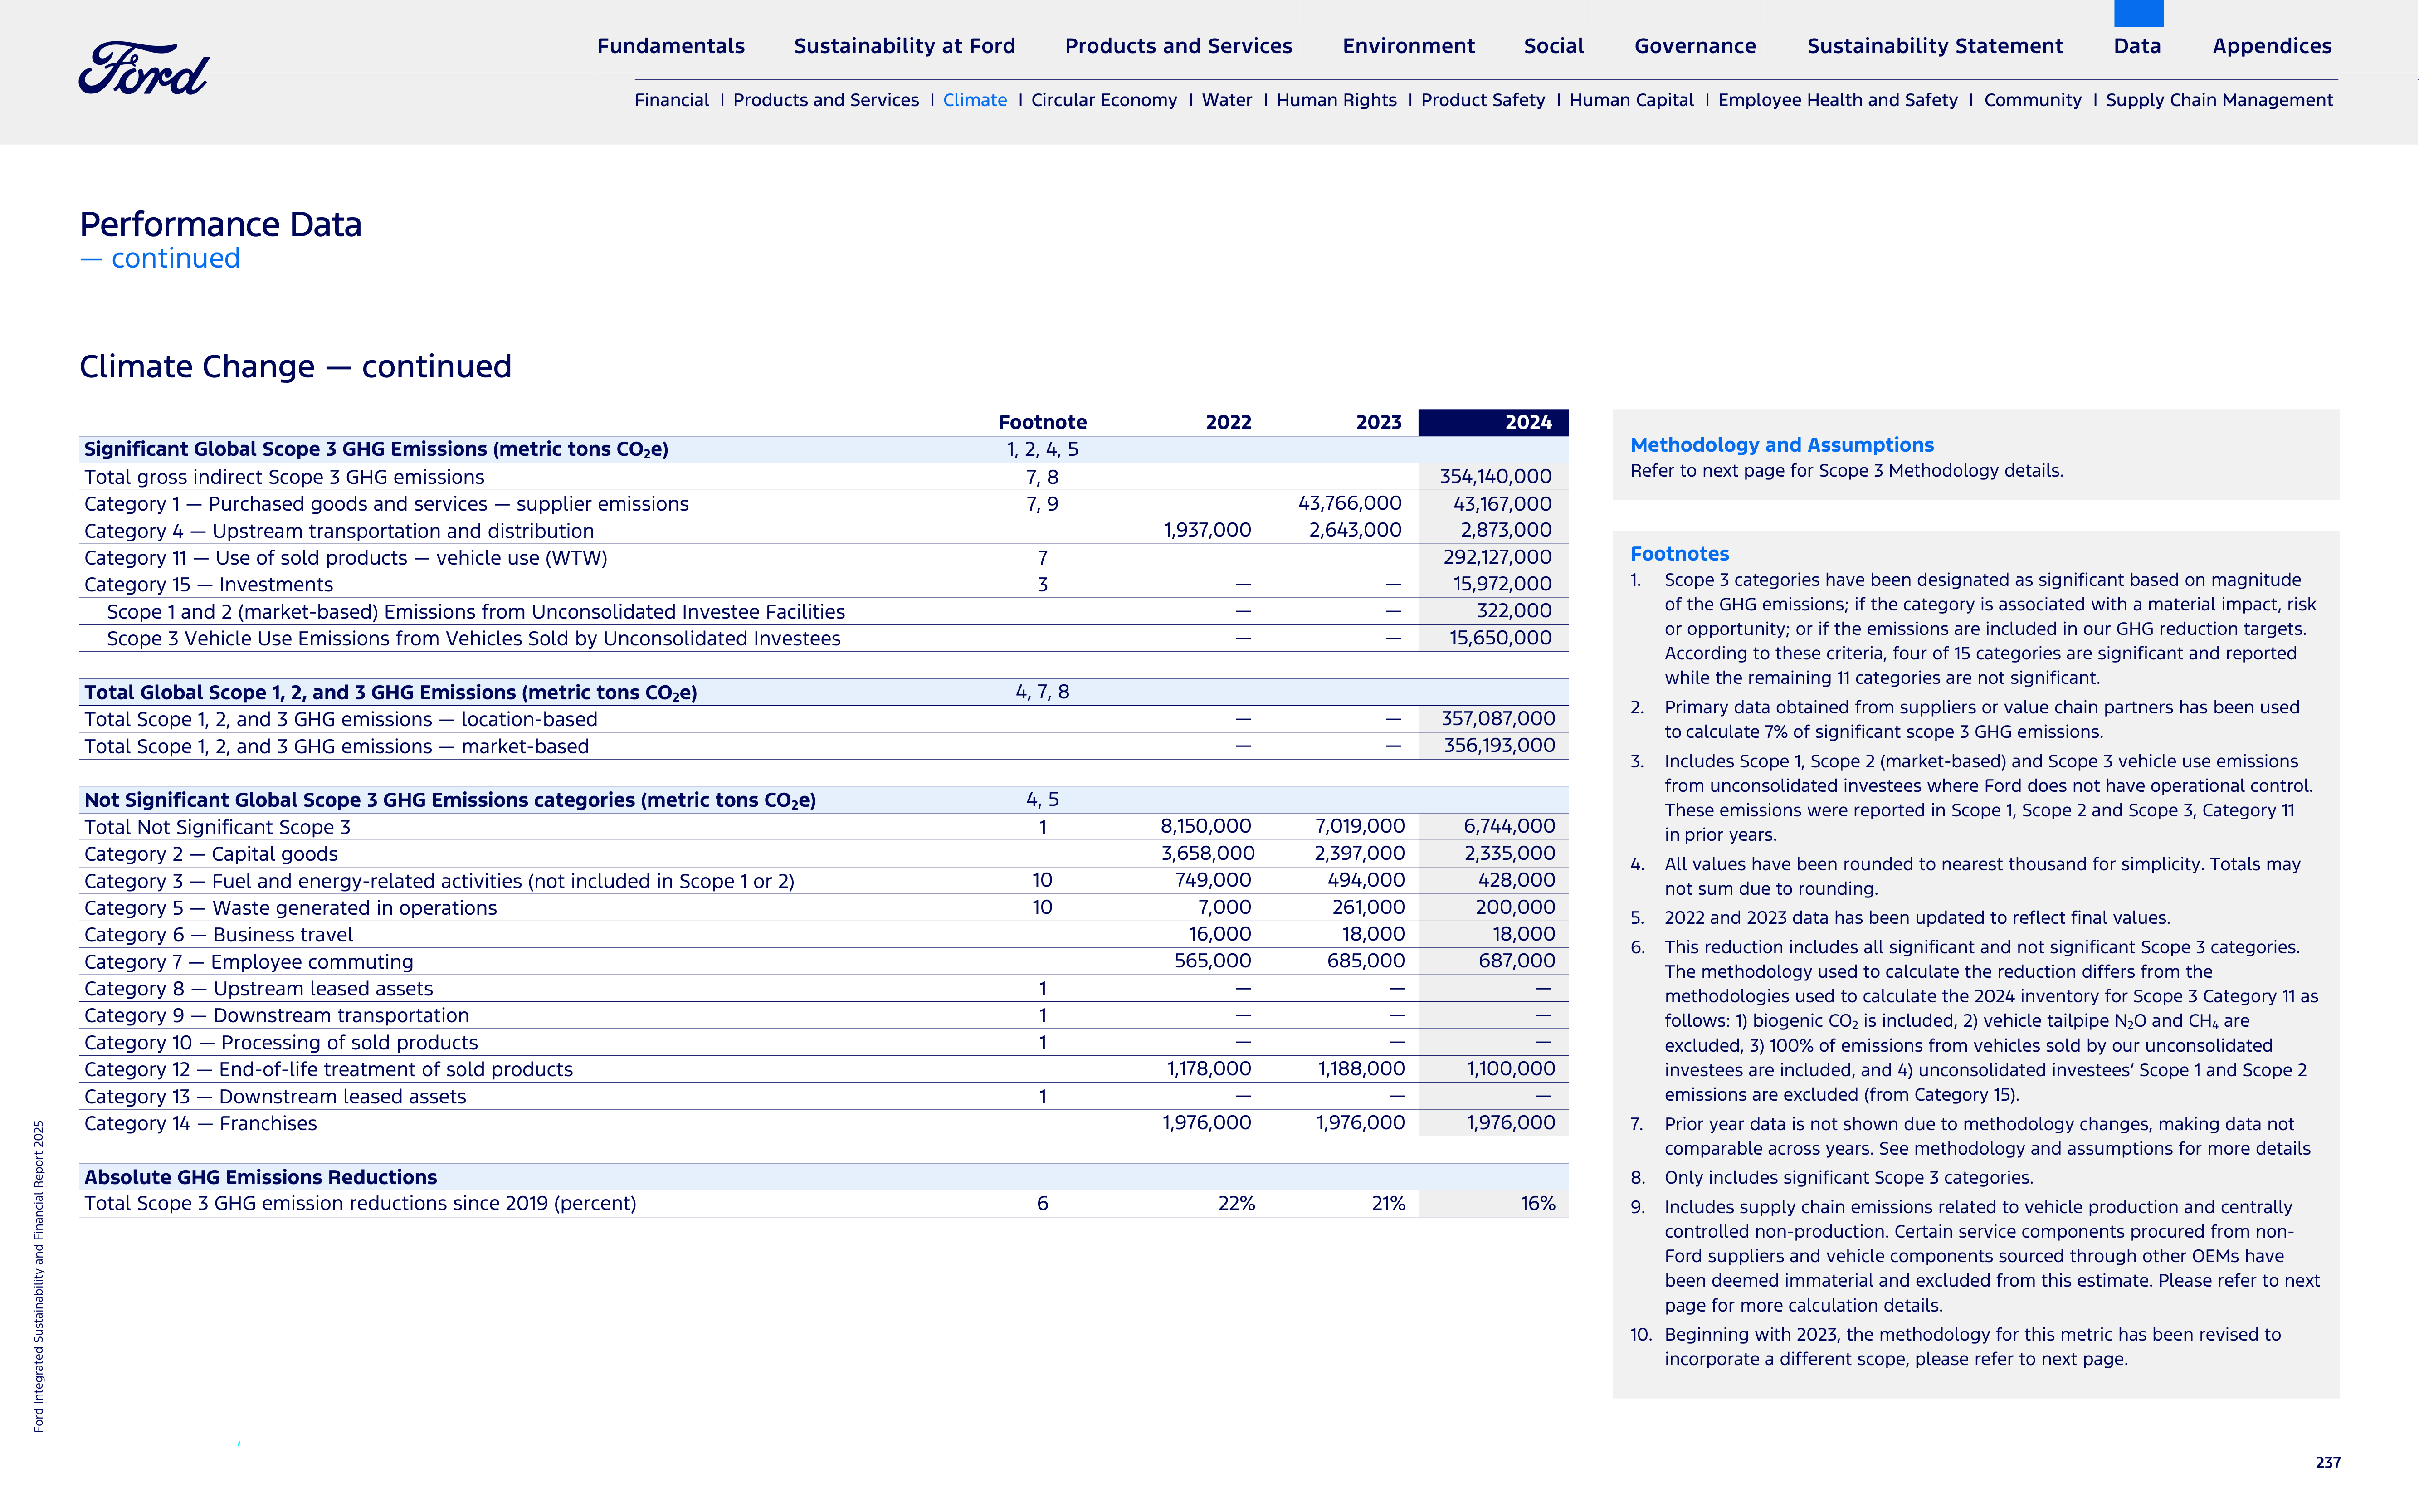The width and height of the screenshot is (2419, 1512).
Task: Click the 'Footnotes' heading
Action: click(1679, 554)
